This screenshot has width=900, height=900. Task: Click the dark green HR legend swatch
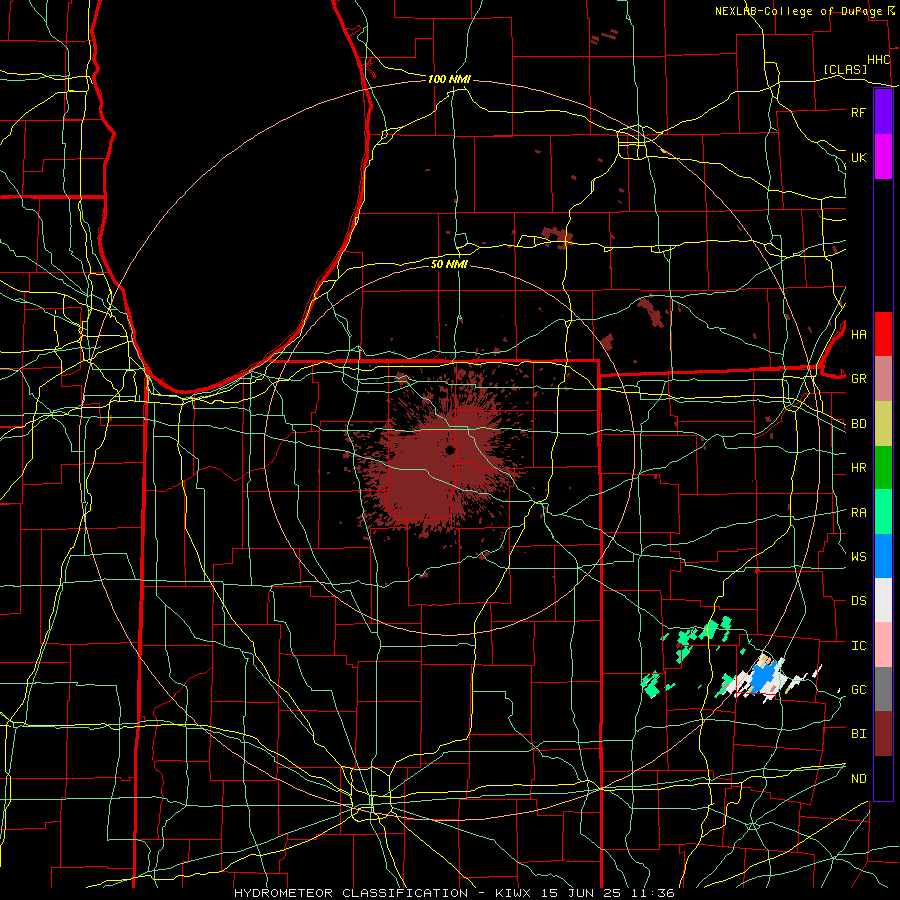pyautogui.click(x=883, y=468)
